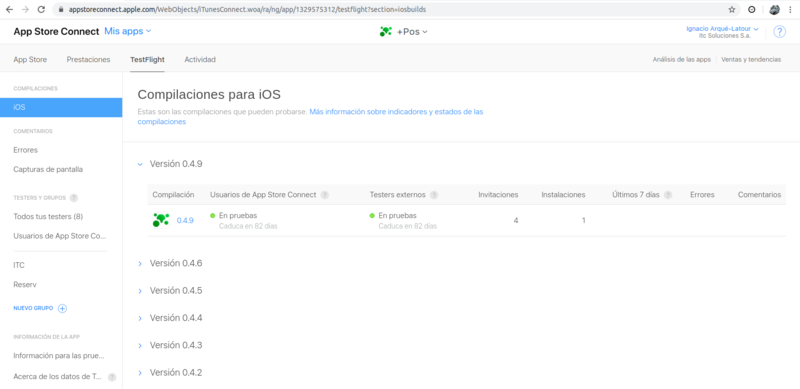Click the padlock icon in the address bar
The height and width of the screenshot is (389, 800).
(61, 9)
